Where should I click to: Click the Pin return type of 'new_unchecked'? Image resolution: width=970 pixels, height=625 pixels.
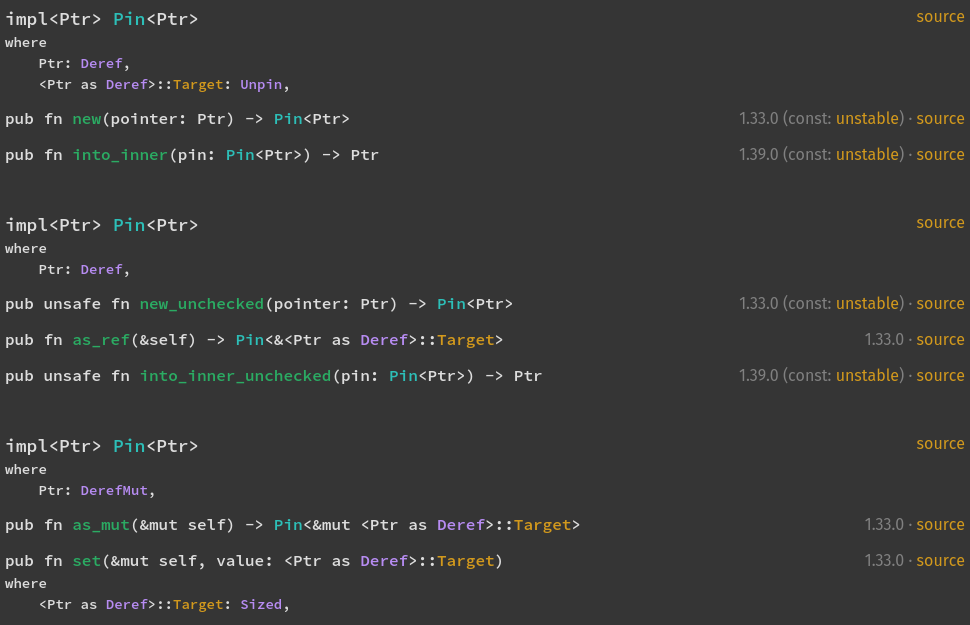453,304
